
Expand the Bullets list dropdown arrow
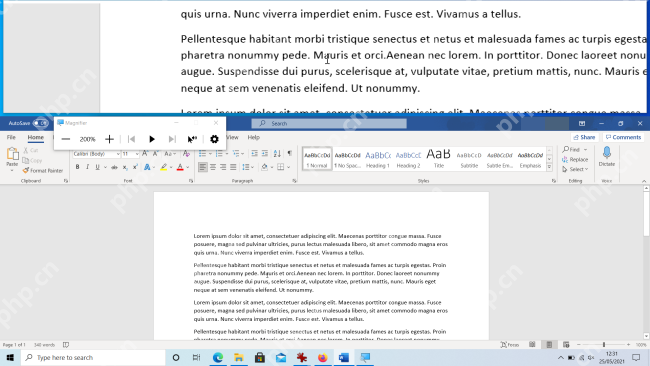coord(210,154)
